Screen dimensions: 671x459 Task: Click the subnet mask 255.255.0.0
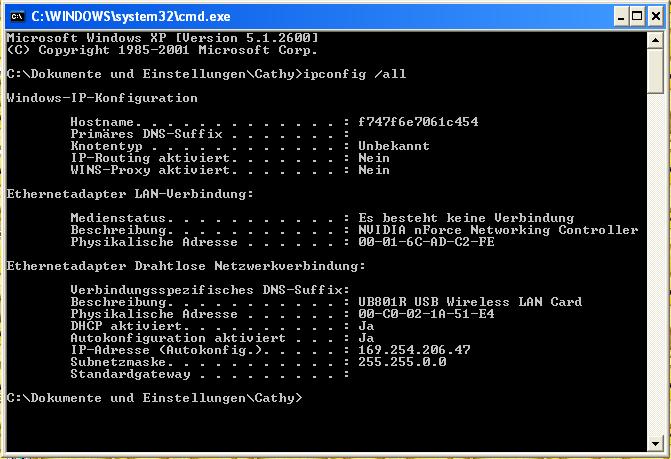[402, 362]
